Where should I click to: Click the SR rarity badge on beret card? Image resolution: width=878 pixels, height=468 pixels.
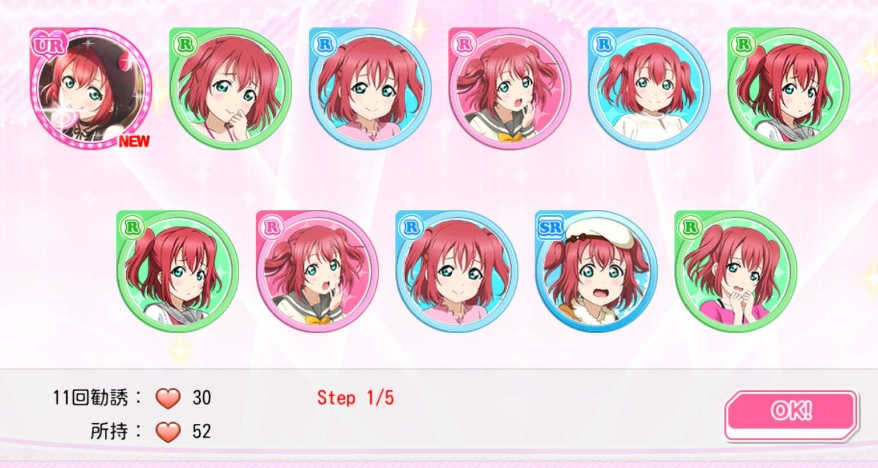pyautogui.click(x=551, y=227)
